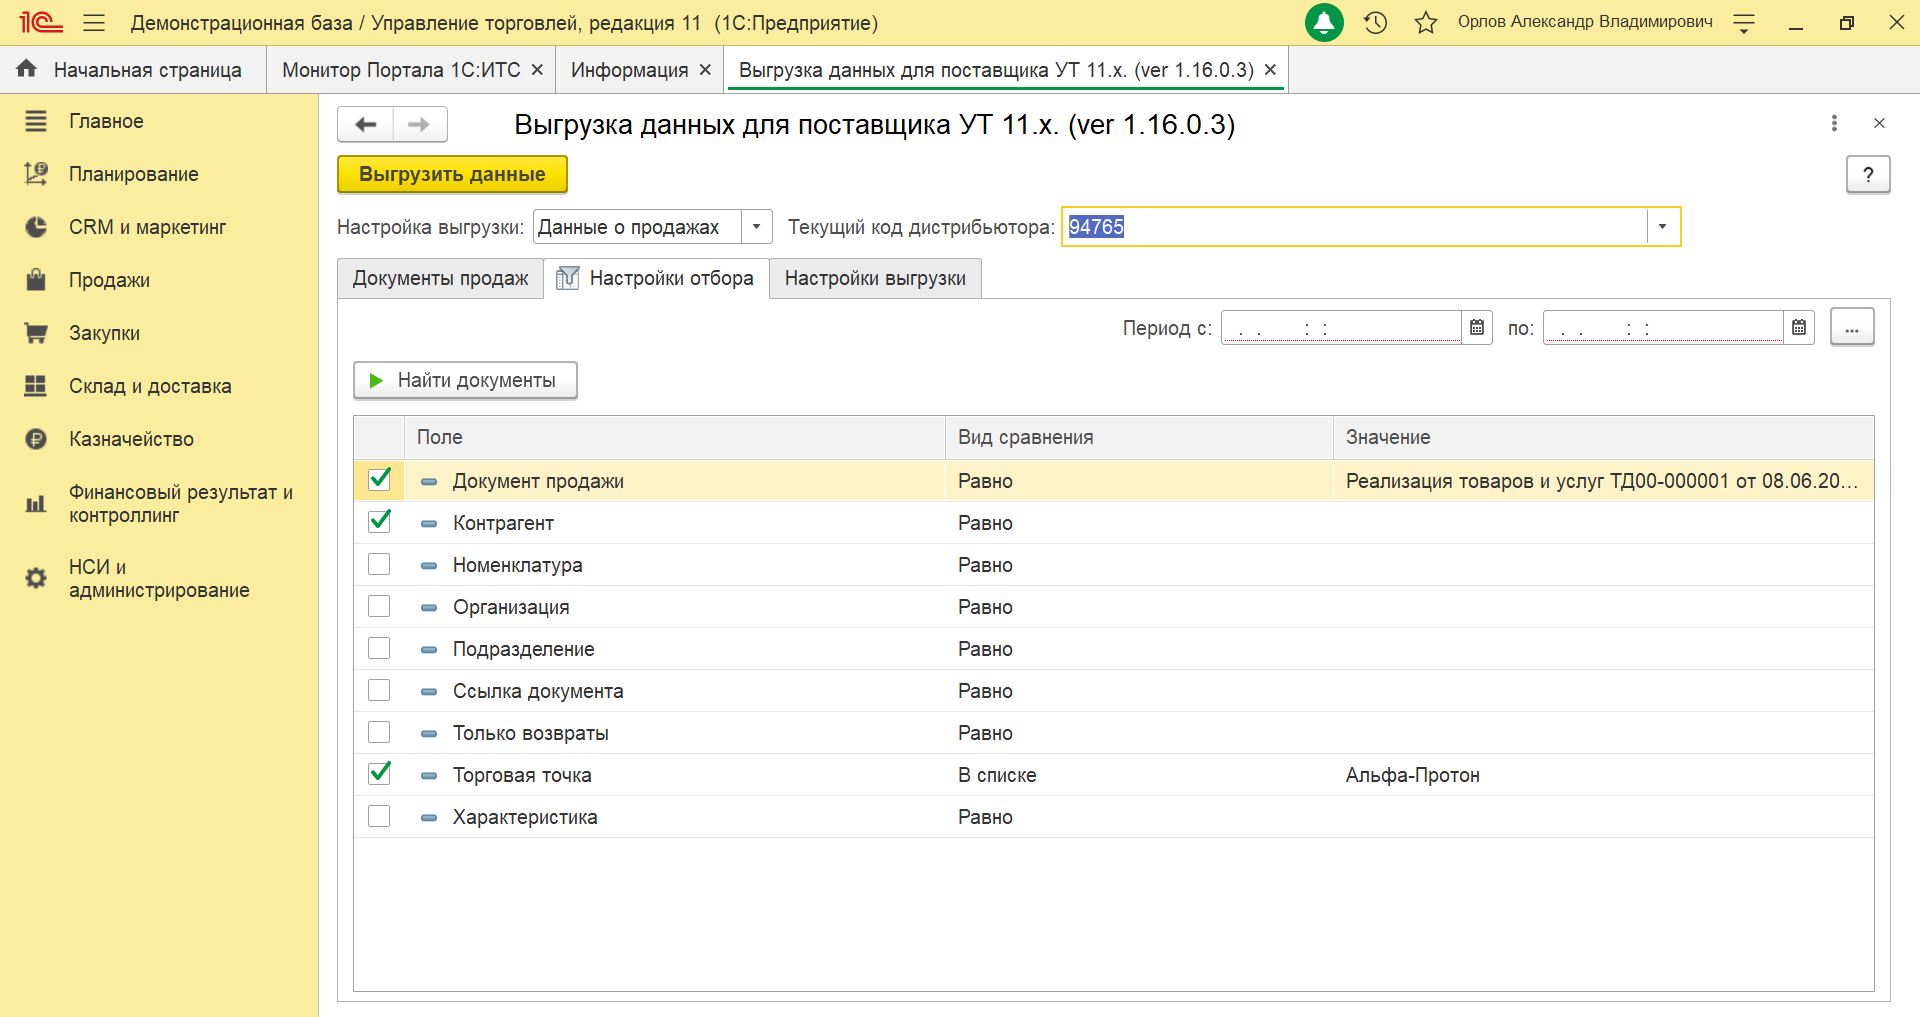Click period end по date field
1920x1017 pixels.
click(1663, 328)
